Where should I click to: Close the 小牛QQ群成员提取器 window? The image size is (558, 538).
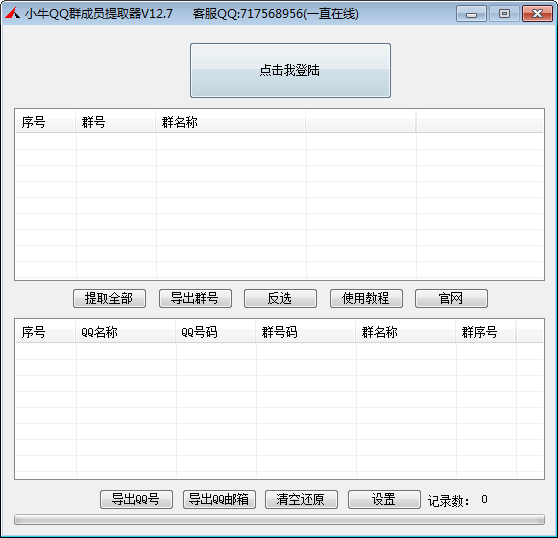tap(537, 14)
